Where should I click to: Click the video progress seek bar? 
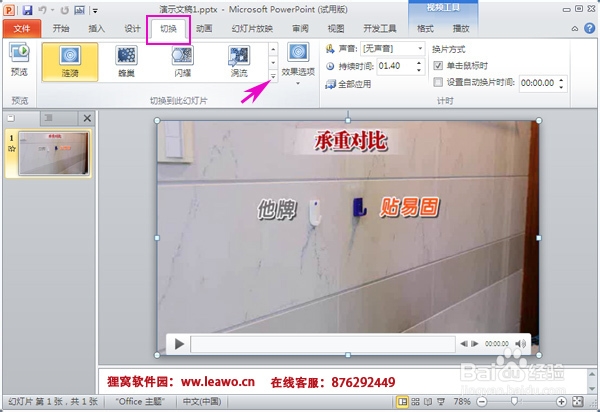[x=323, y=344]
